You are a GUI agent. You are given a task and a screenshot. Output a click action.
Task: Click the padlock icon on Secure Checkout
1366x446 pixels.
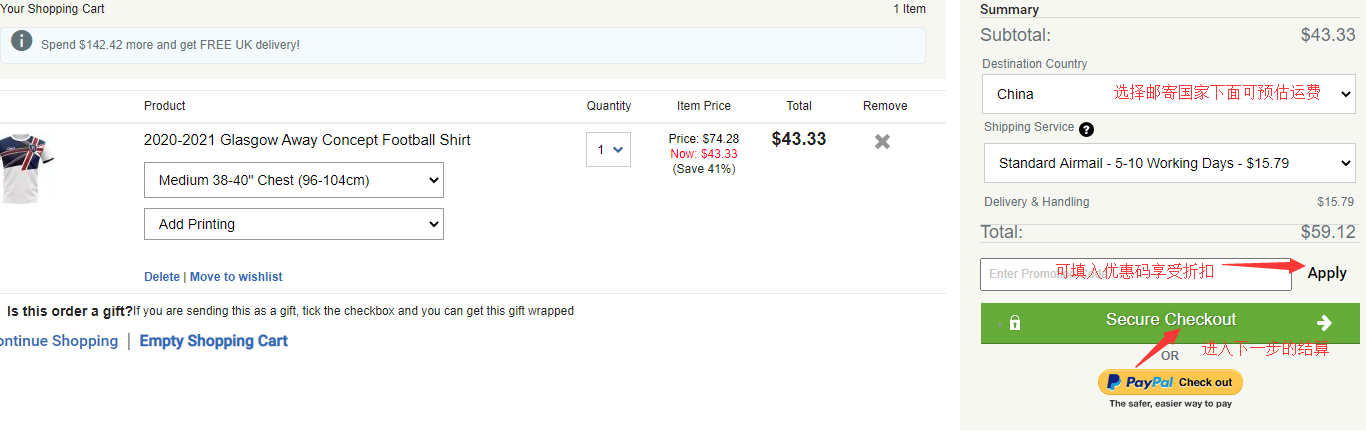[x=1015, y=323]
